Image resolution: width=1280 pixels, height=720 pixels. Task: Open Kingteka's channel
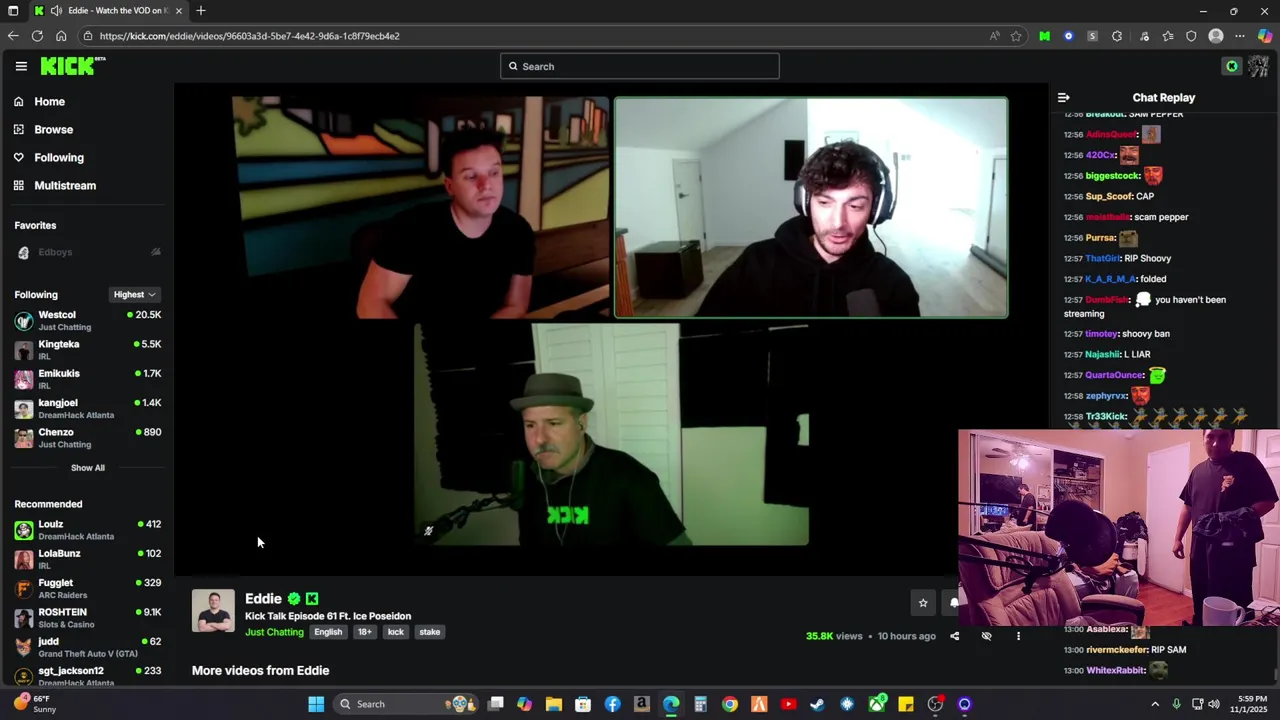pos(87,349)
